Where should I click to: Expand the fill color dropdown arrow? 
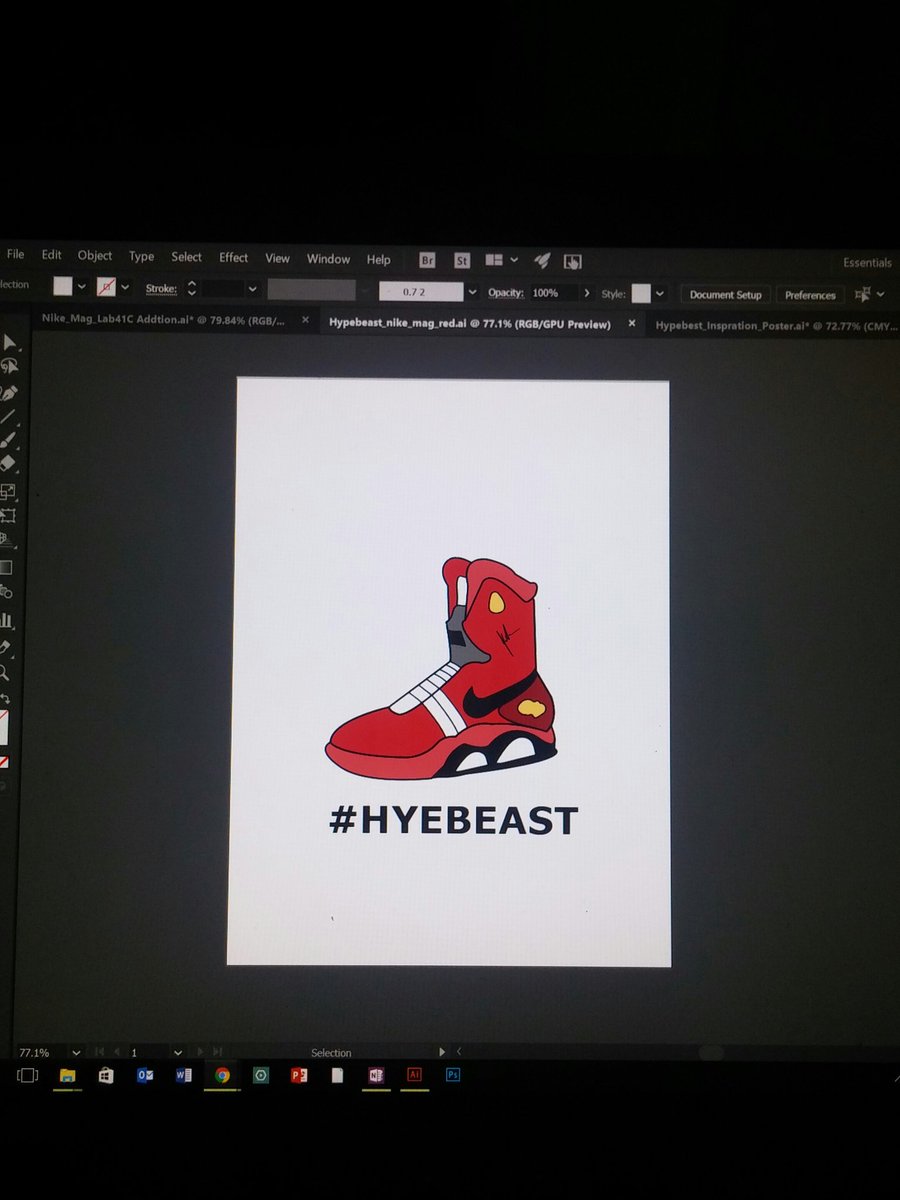click(81, 287)
